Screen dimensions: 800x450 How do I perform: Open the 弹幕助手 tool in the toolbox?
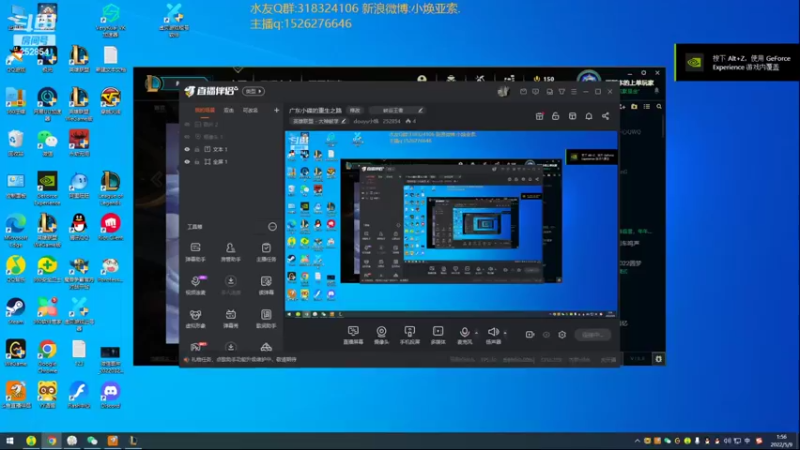195,252
